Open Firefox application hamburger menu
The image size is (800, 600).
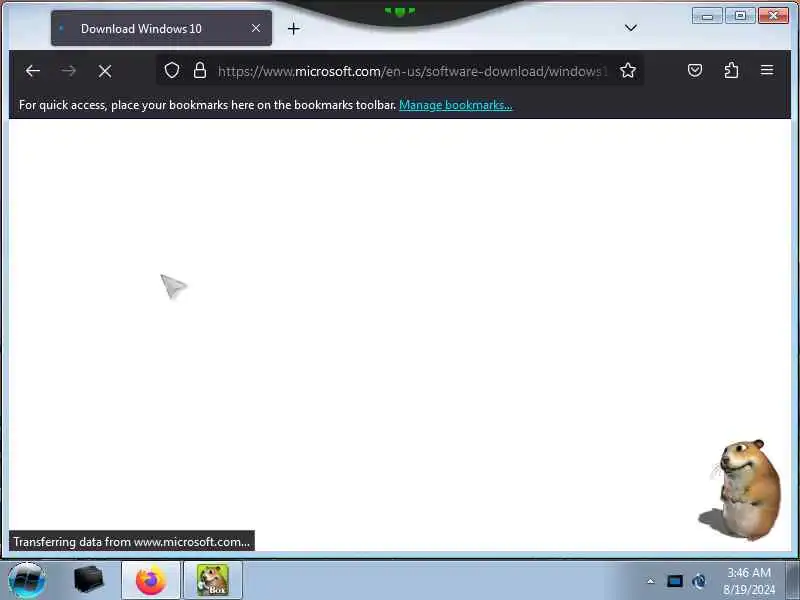pyautogui.click(x=767, y=70)
